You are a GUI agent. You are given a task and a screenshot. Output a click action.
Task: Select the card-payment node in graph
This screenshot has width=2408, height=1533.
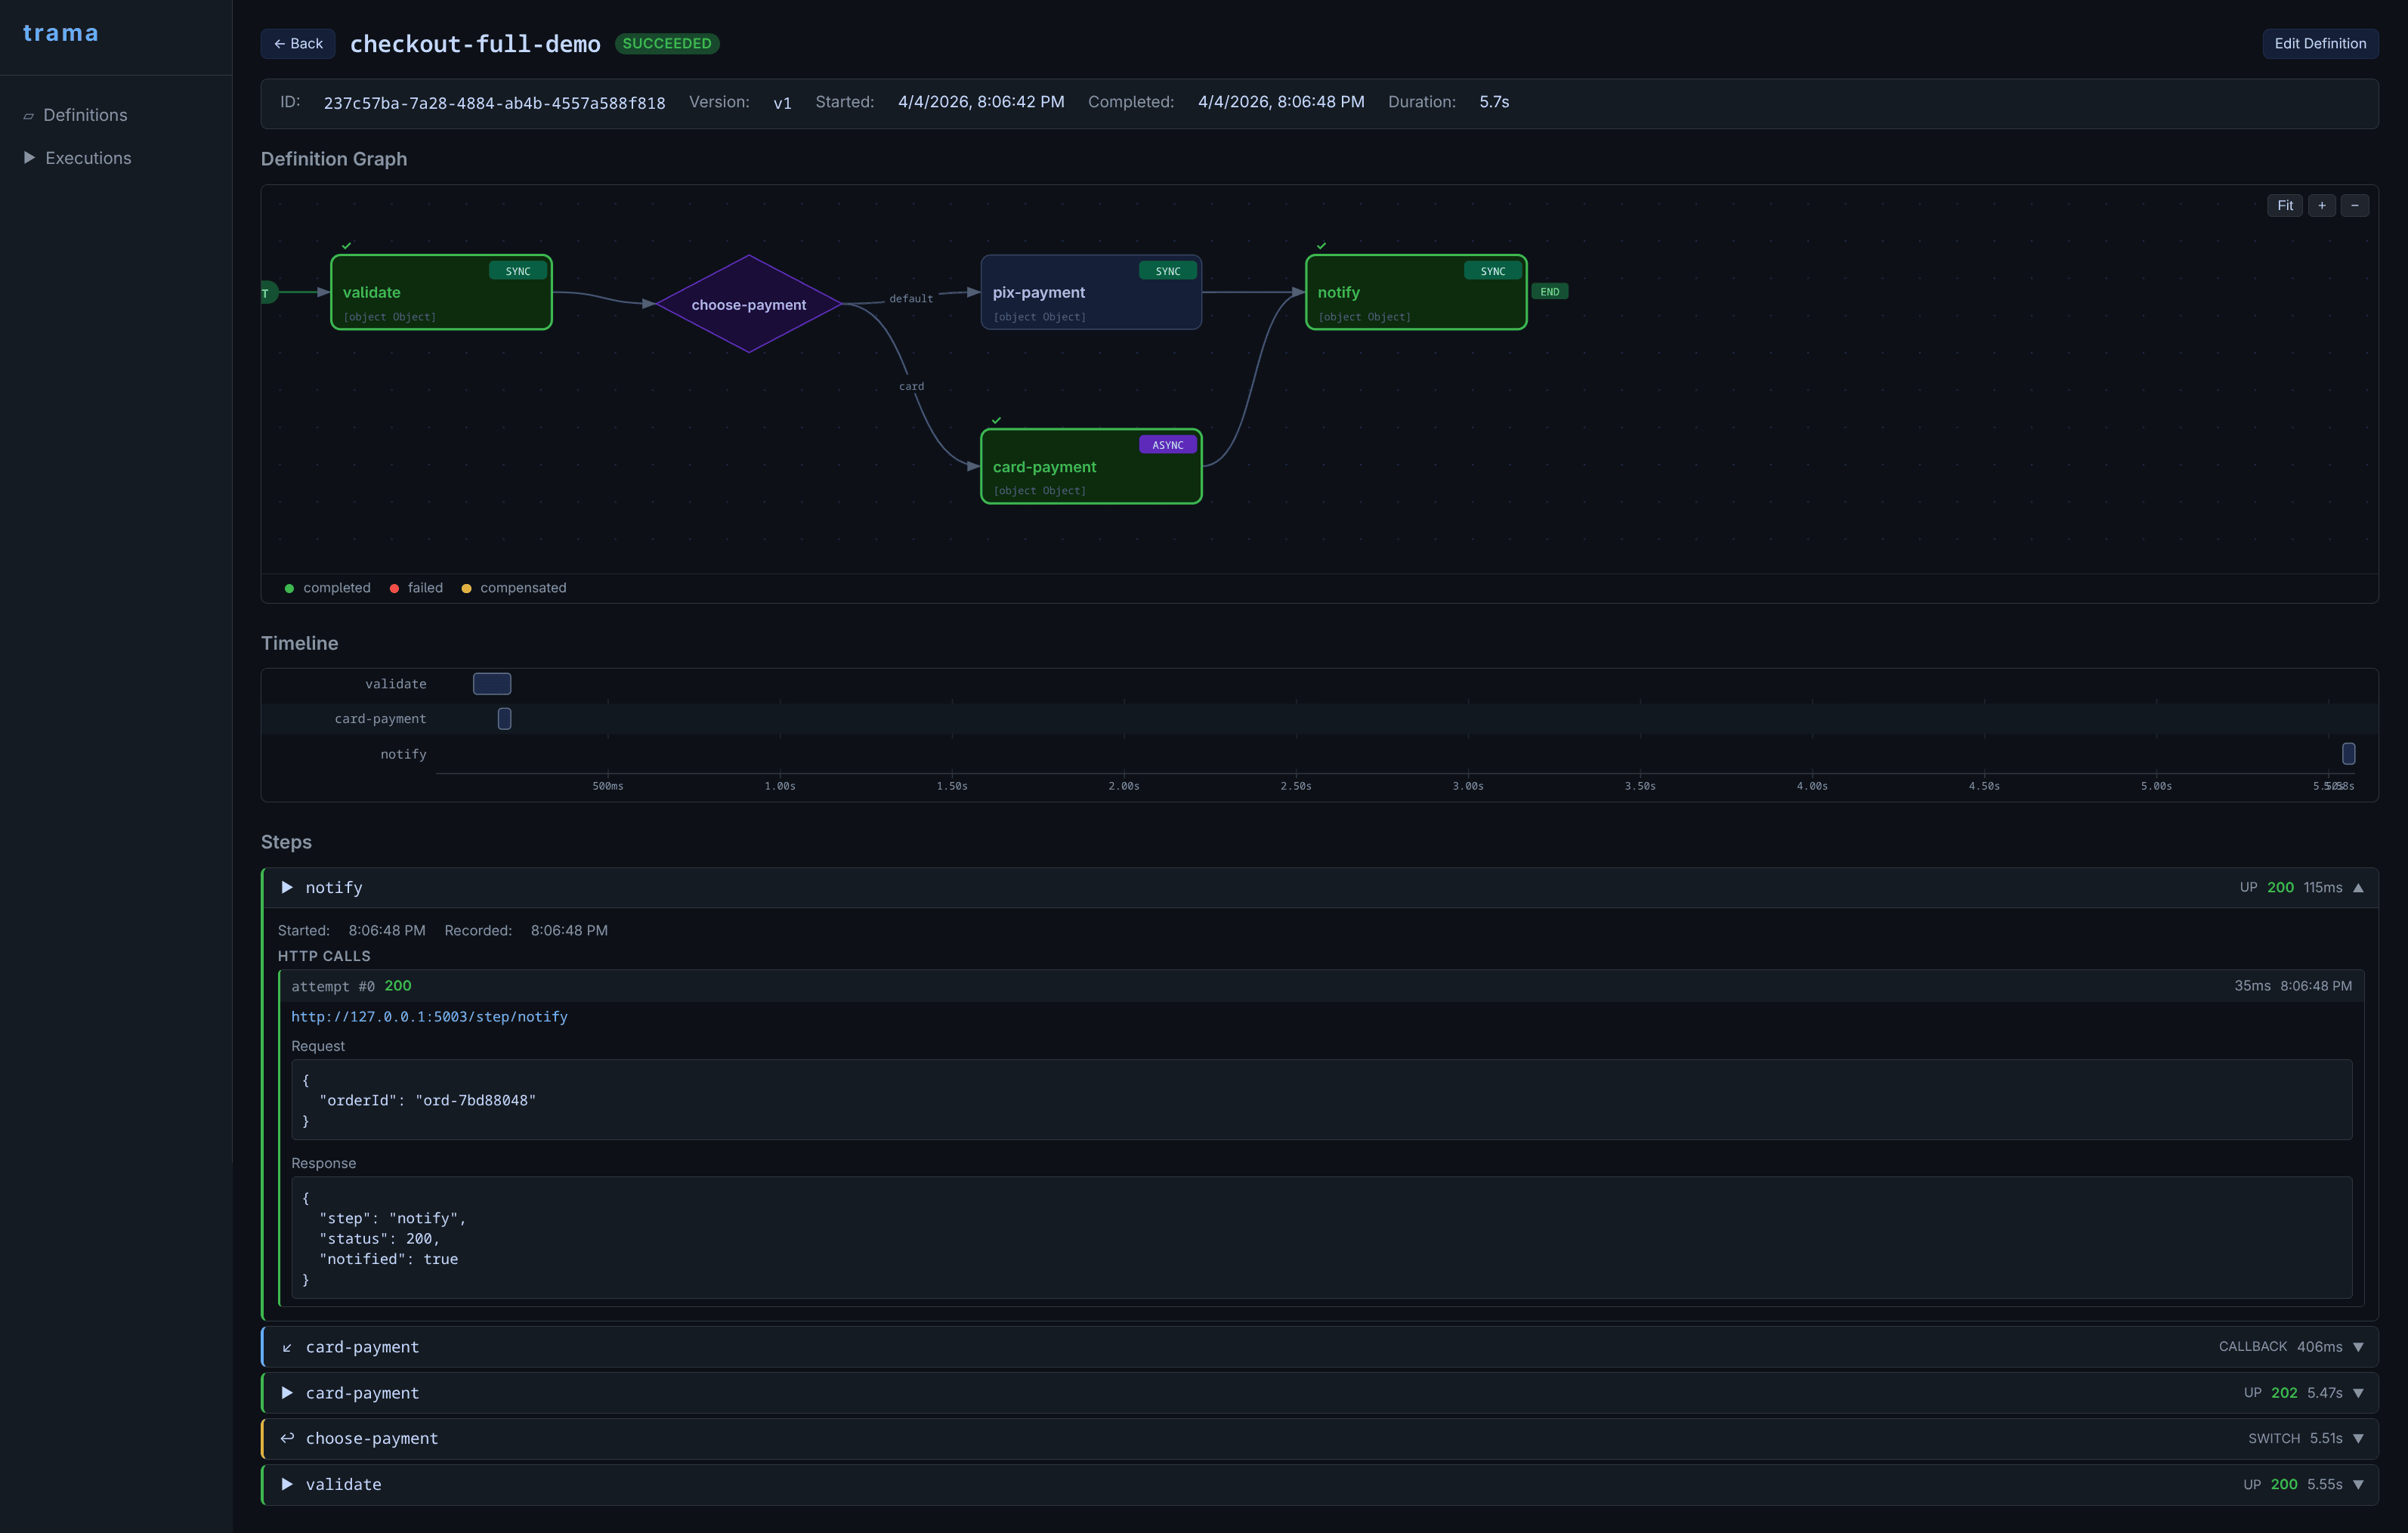tap(1091, 466)
